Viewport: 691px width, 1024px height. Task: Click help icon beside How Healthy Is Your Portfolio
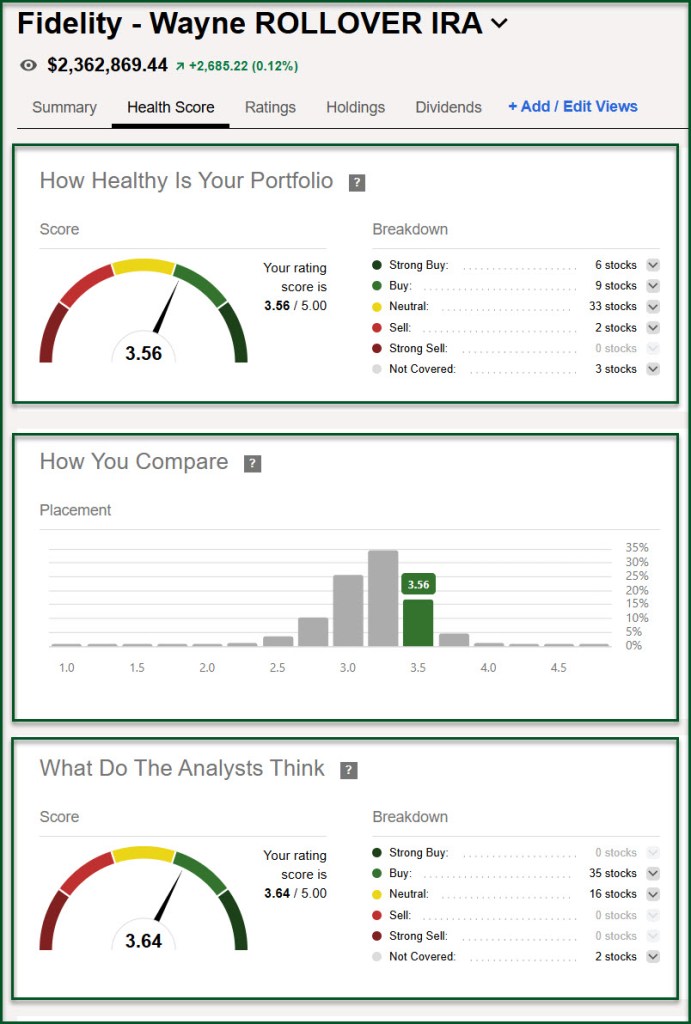point(356,183)
